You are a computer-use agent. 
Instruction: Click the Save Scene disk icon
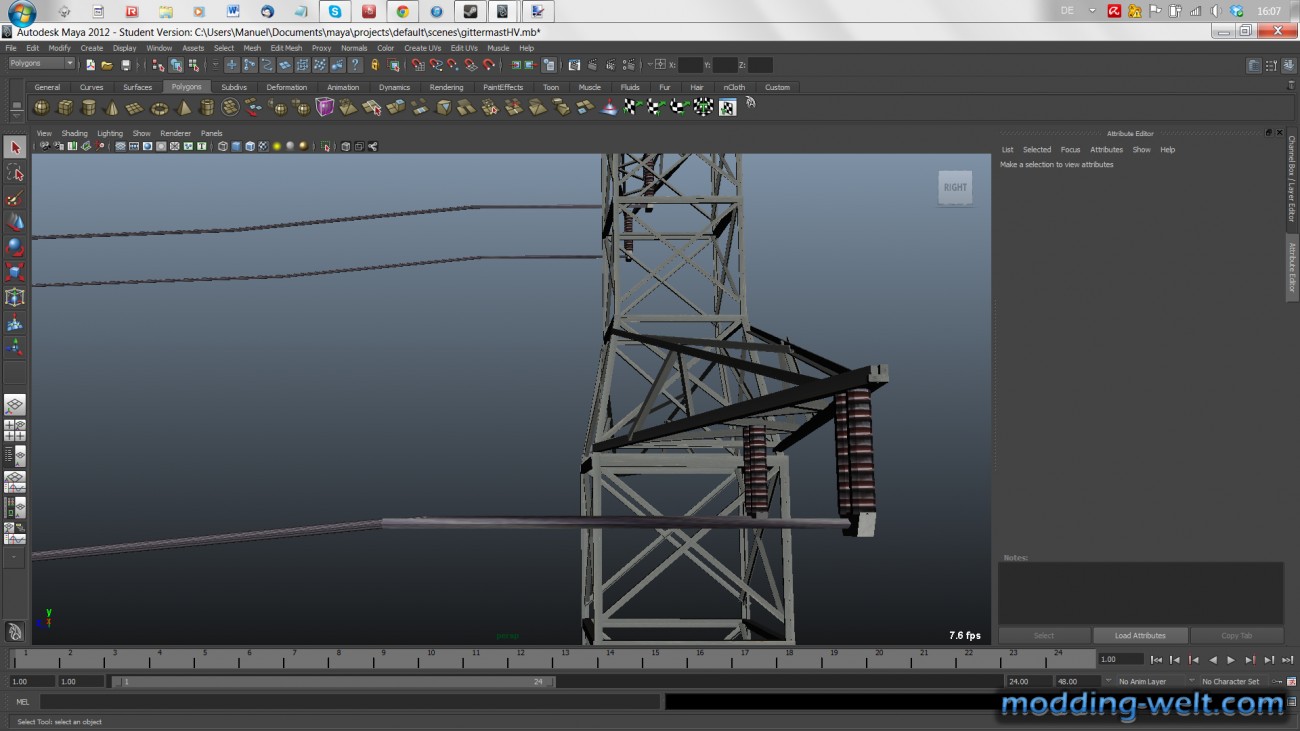[x=125, y=65]
